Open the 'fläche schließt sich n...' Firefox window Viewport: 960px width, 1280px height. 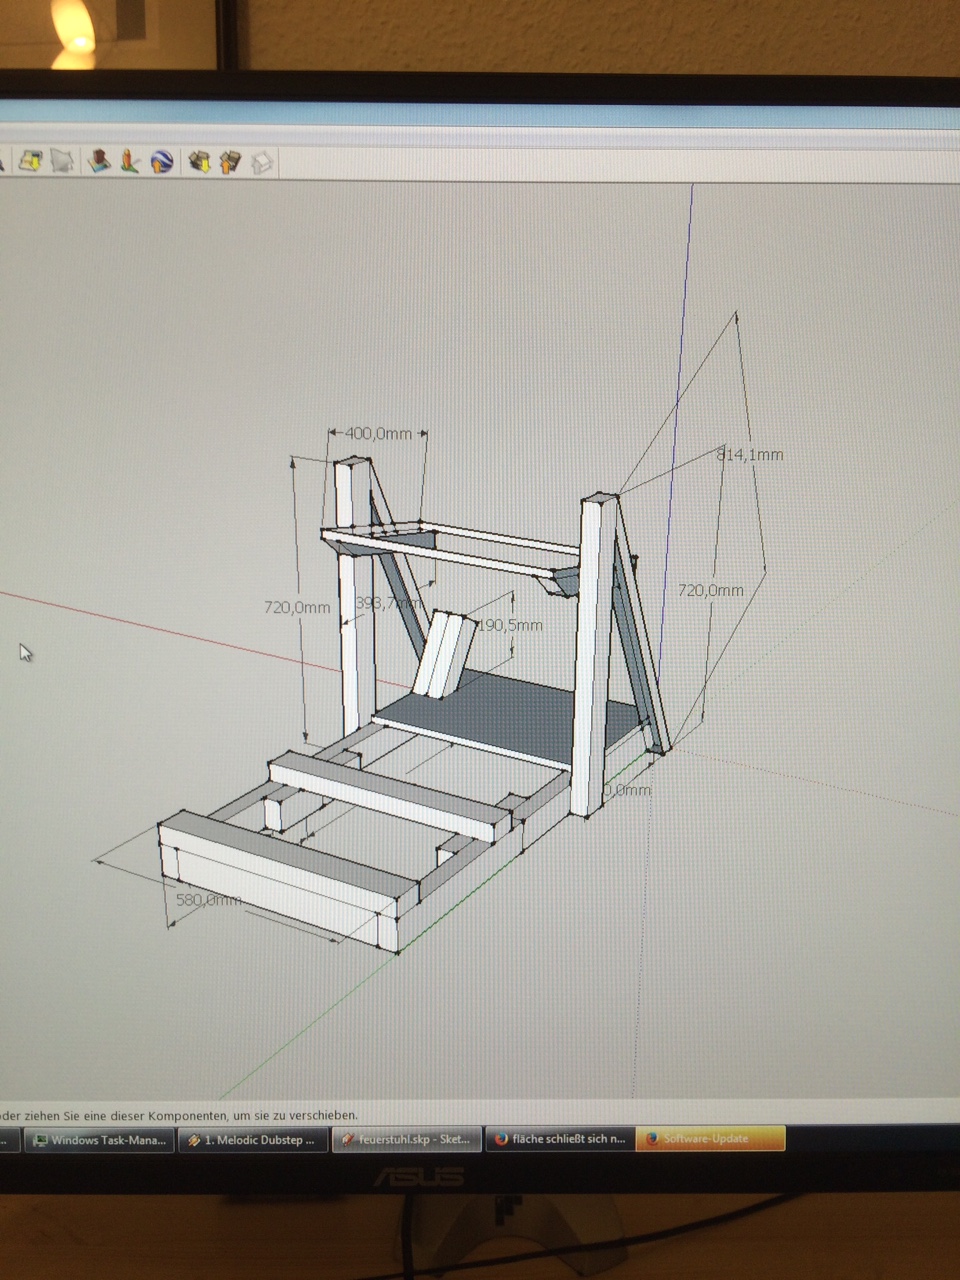560,1139
